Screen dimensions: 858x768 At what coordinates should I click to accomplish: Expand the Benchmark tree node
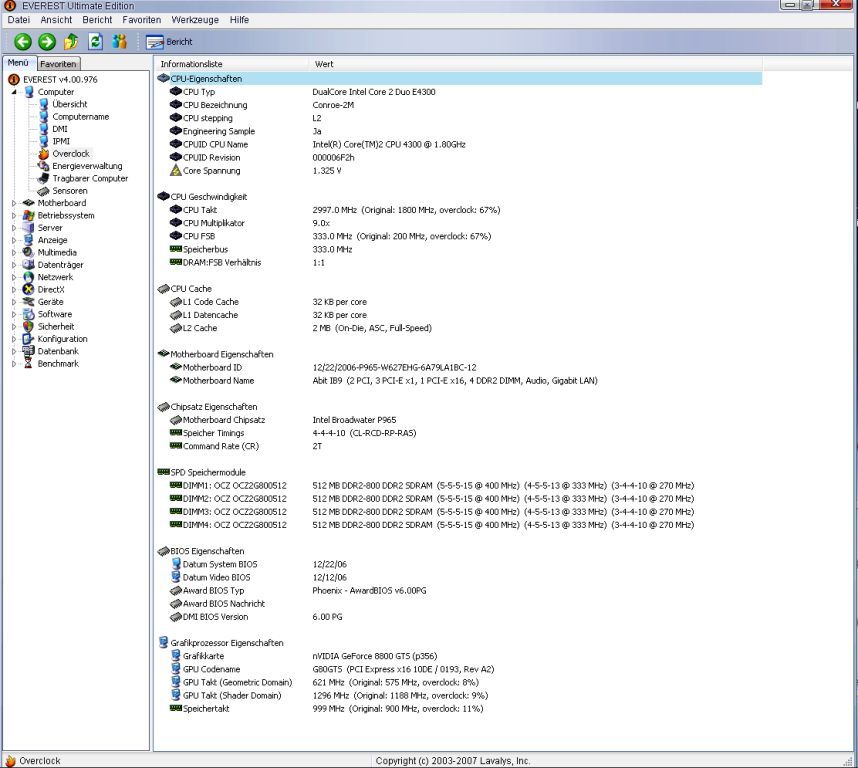tap(14, 364)
